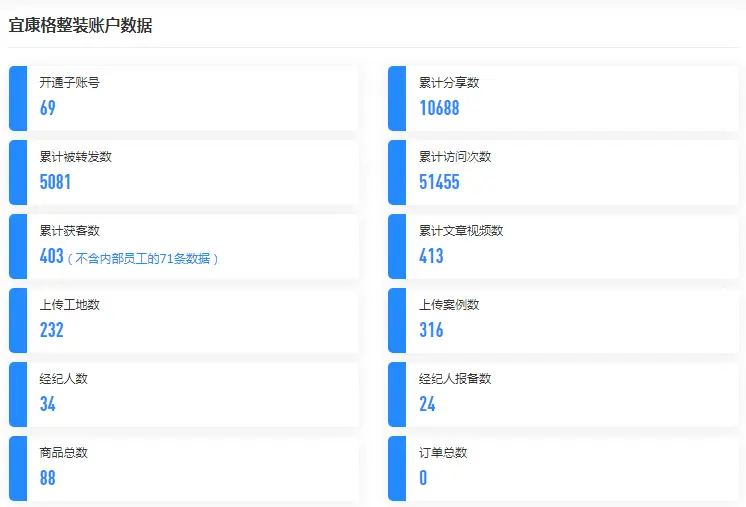Click the 经纪人数 label
Screen dimensions: 746x507
64,379
